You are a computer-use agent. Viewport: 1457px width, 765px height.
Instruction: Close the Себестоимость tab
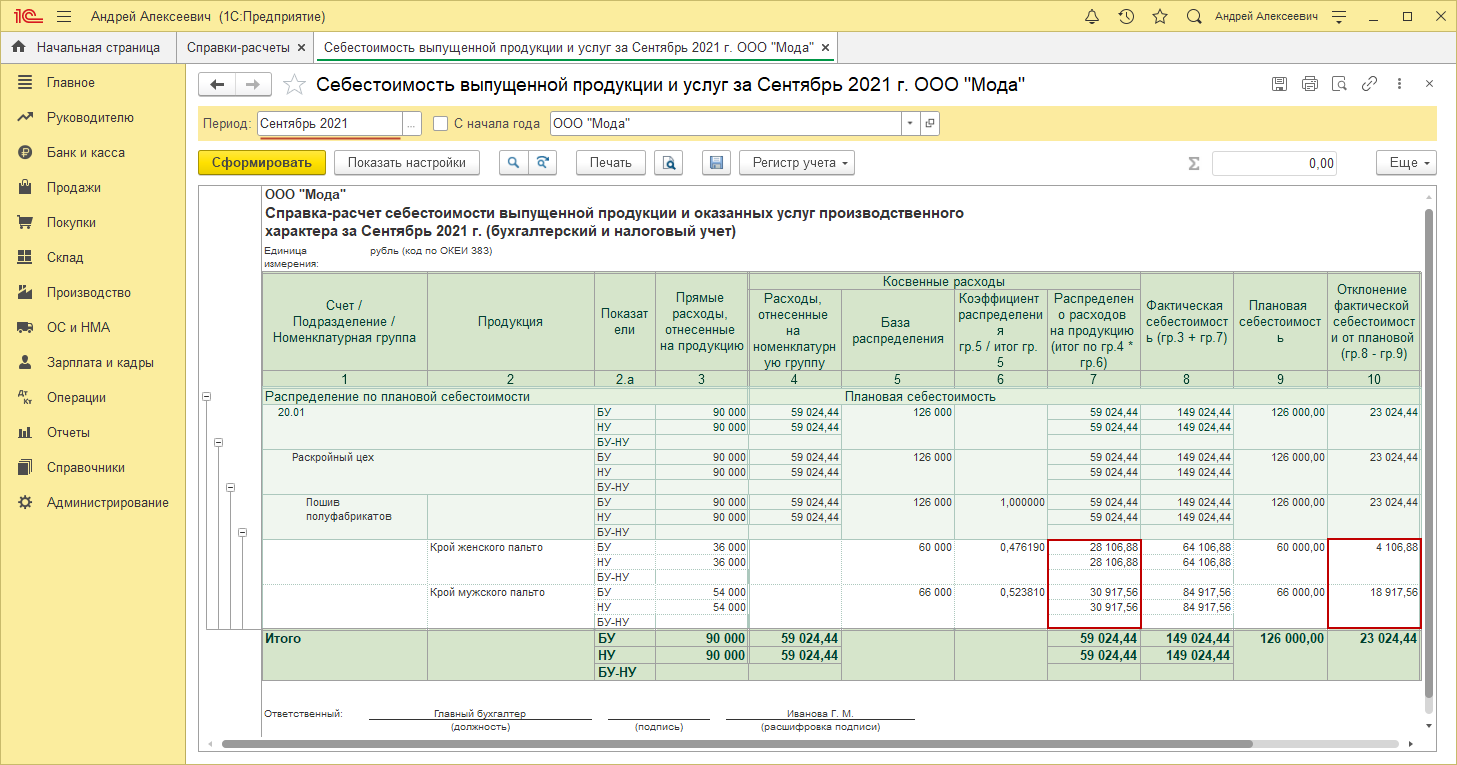click(x=827, y=47)
